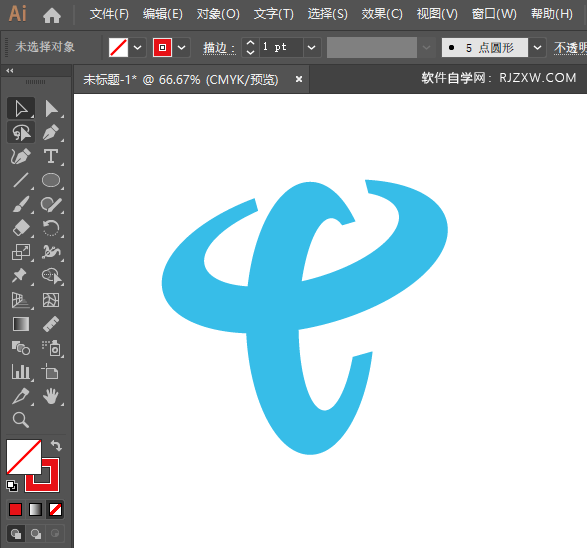
Task: Choose the Type tool
Action: [51, 156]
